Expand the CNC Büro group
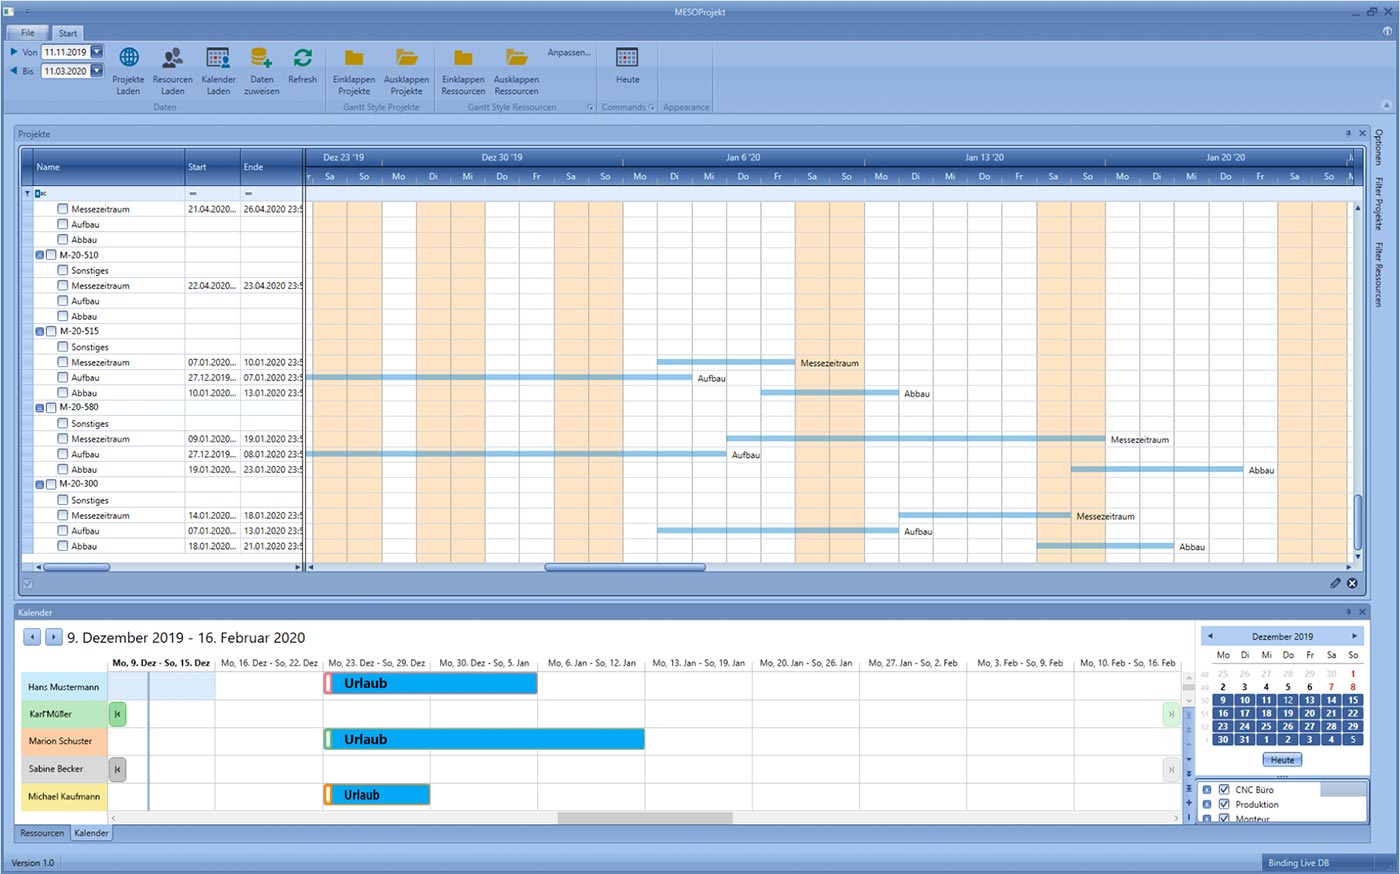Image resolution: width=1400 pixels, height=874 pixels. [1207, 789]
